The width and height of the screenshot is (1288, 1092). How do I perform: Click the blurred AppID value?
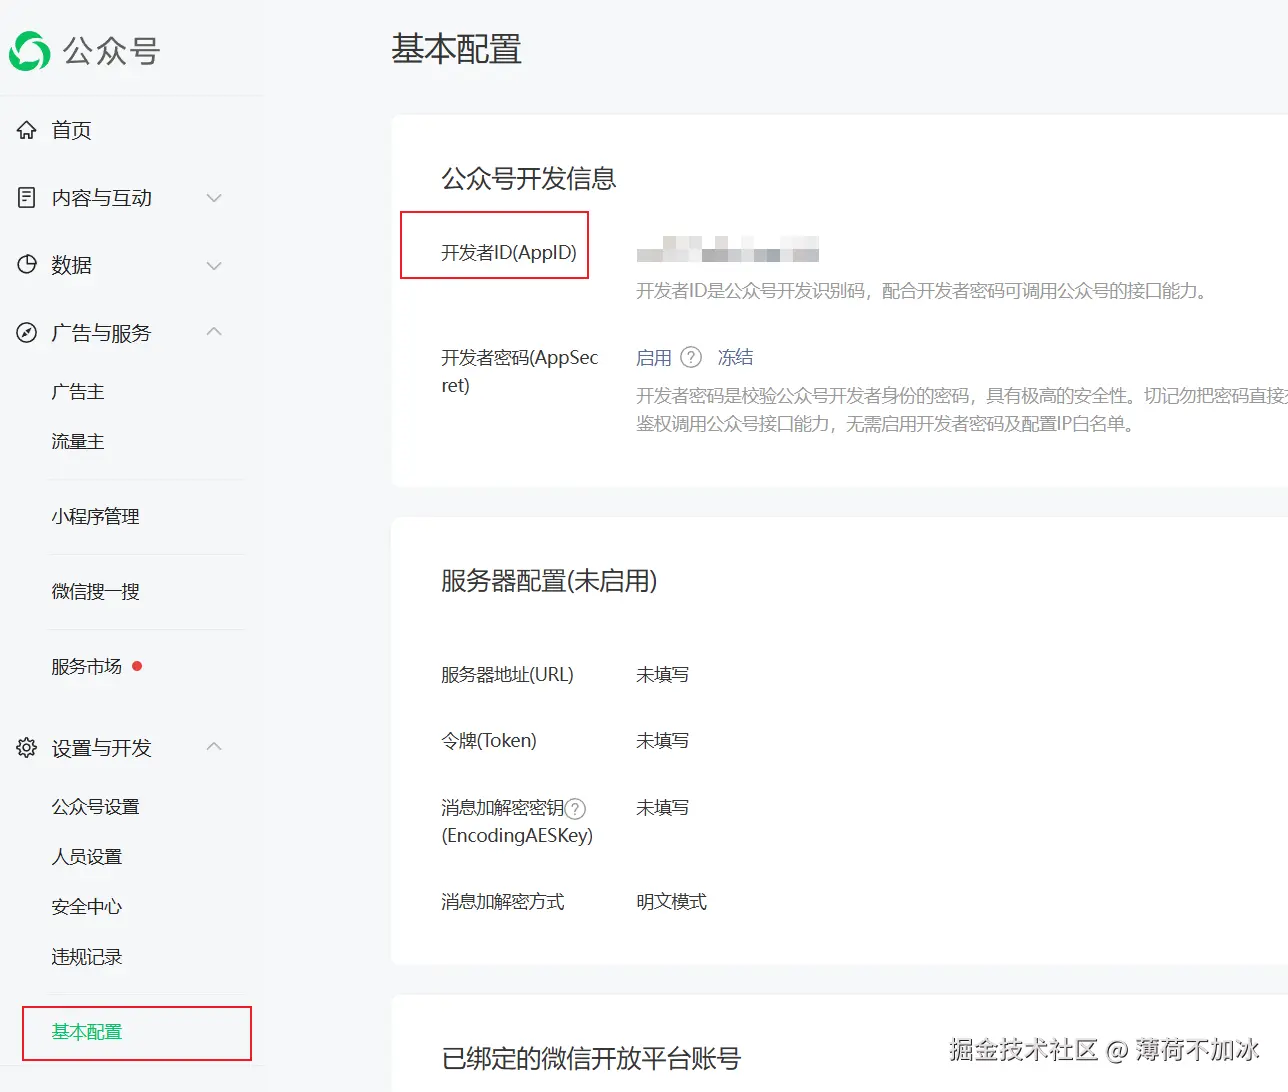[727, 249]
